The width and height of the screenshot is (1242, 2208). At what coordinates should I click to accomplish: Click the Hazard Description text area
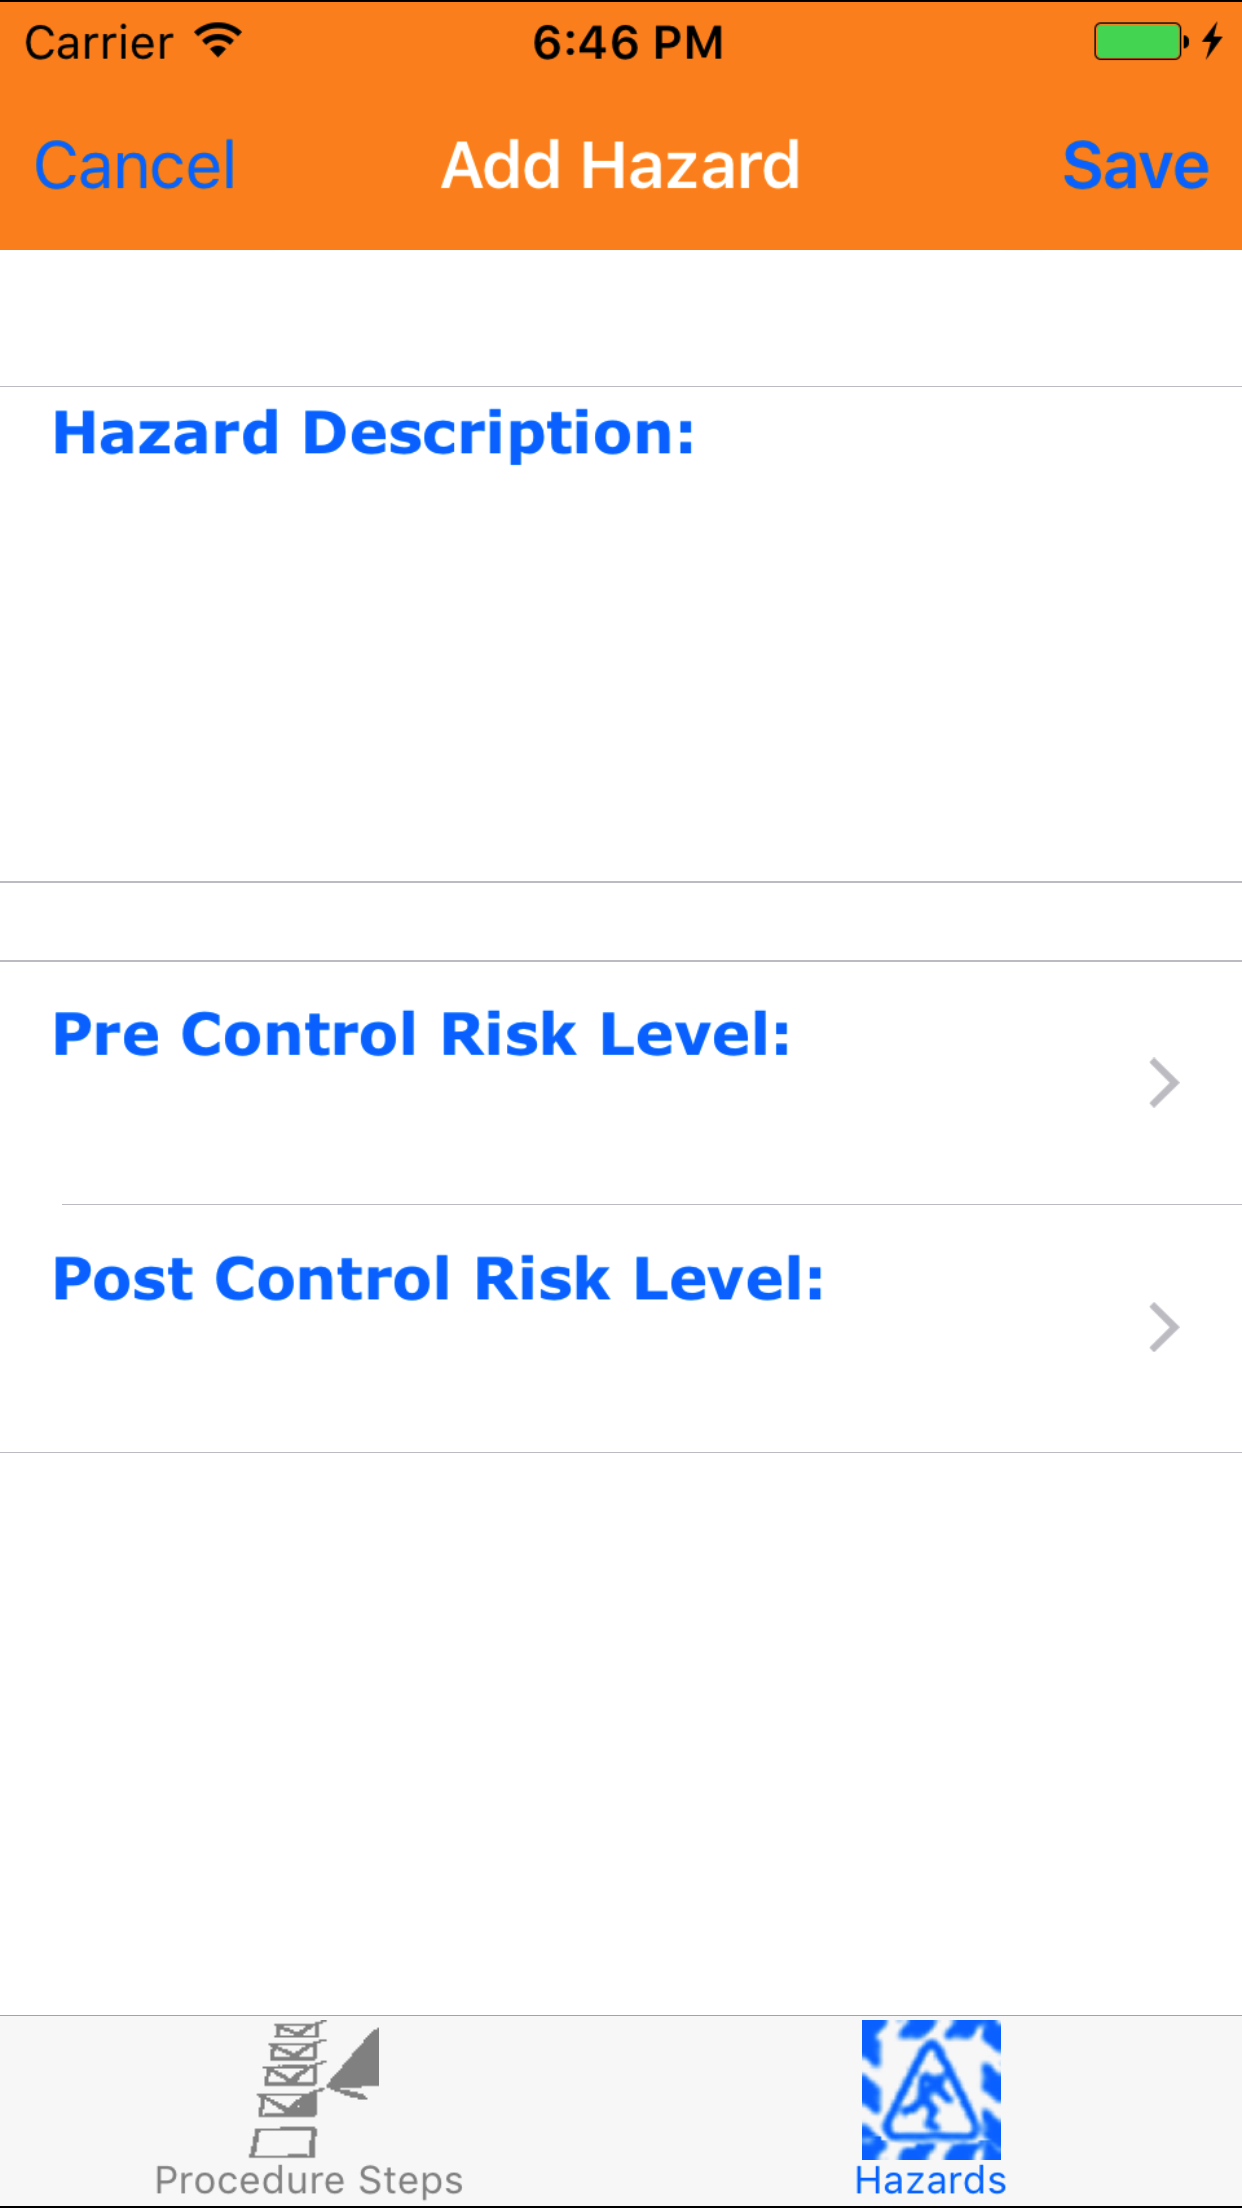click(x=620, y=680)
